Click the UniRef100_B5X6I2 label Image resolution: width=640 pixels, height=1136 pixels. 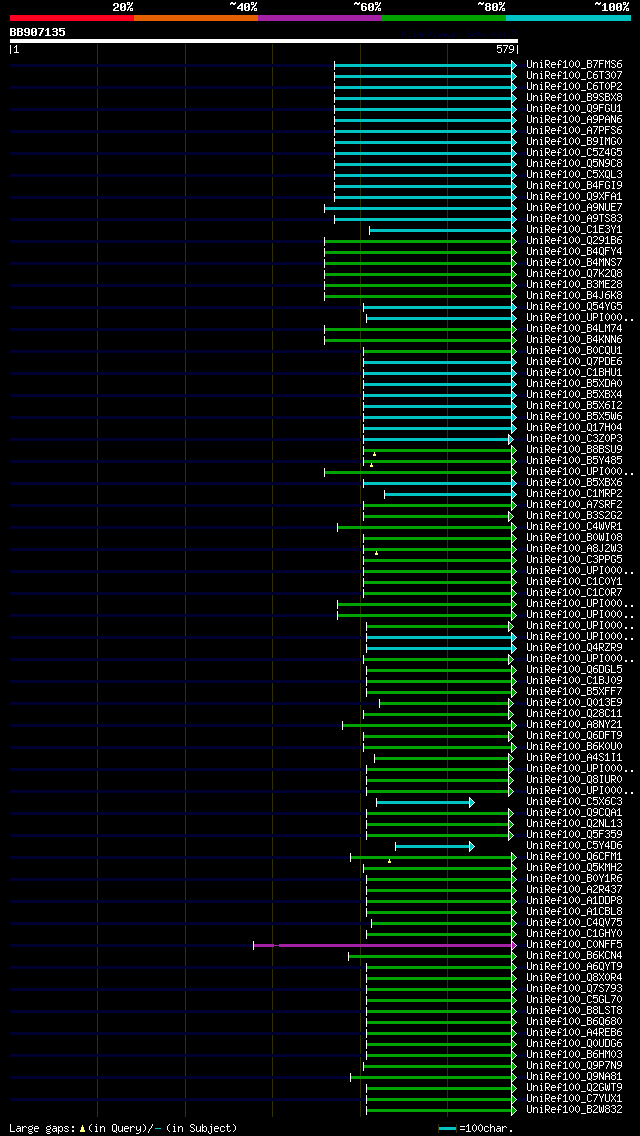point(574,405)
